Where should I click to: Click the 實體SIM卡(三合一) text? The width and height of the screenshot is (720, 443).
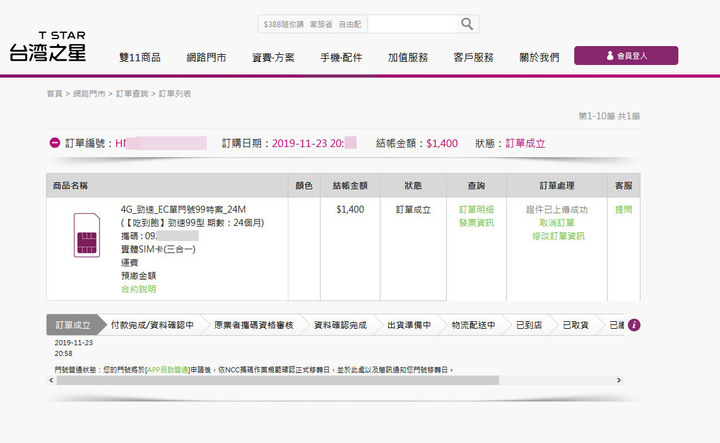tap(158, 249)
